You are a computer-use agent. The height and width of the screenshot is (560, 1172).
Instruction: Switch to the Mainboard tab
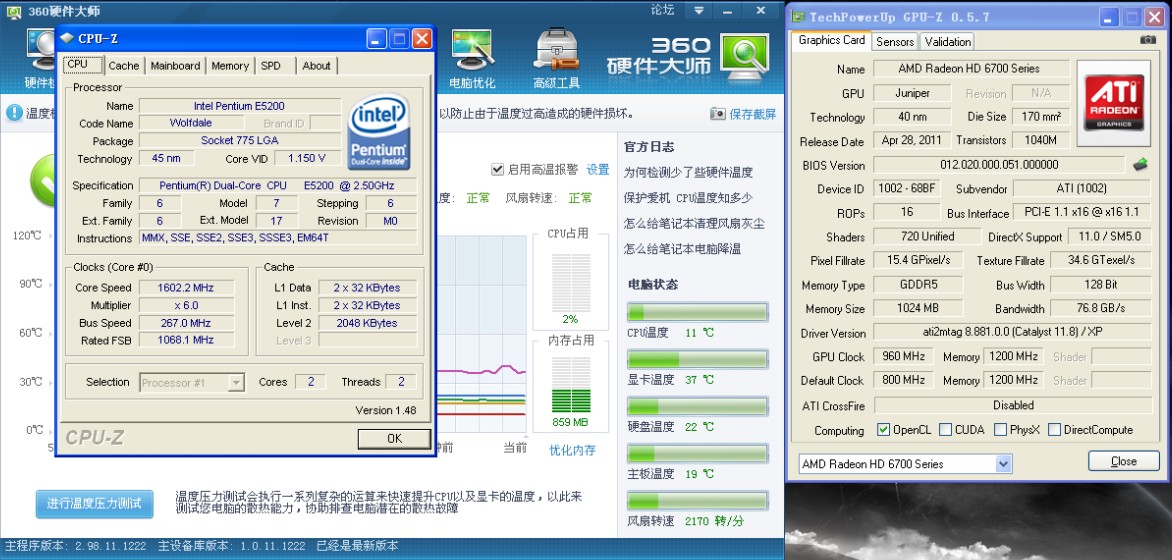tap(175, 66)
